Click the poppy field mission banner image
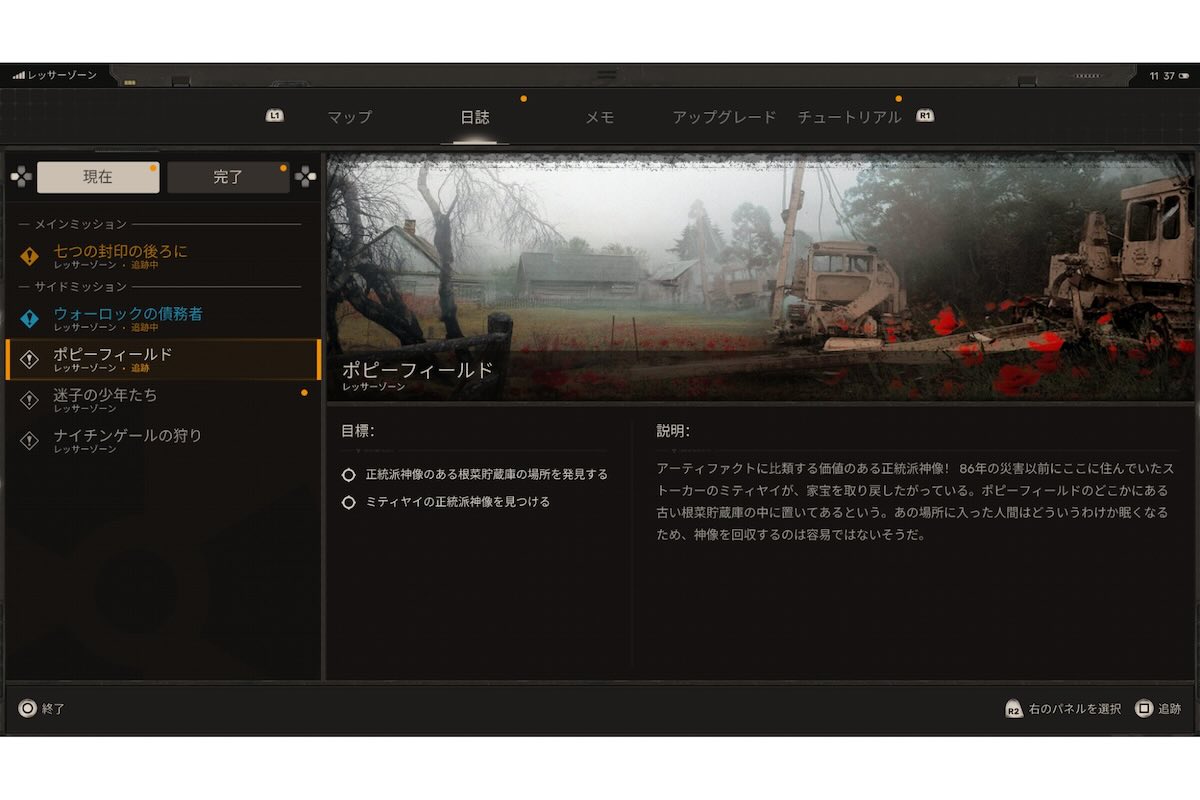 coord(755,270)
